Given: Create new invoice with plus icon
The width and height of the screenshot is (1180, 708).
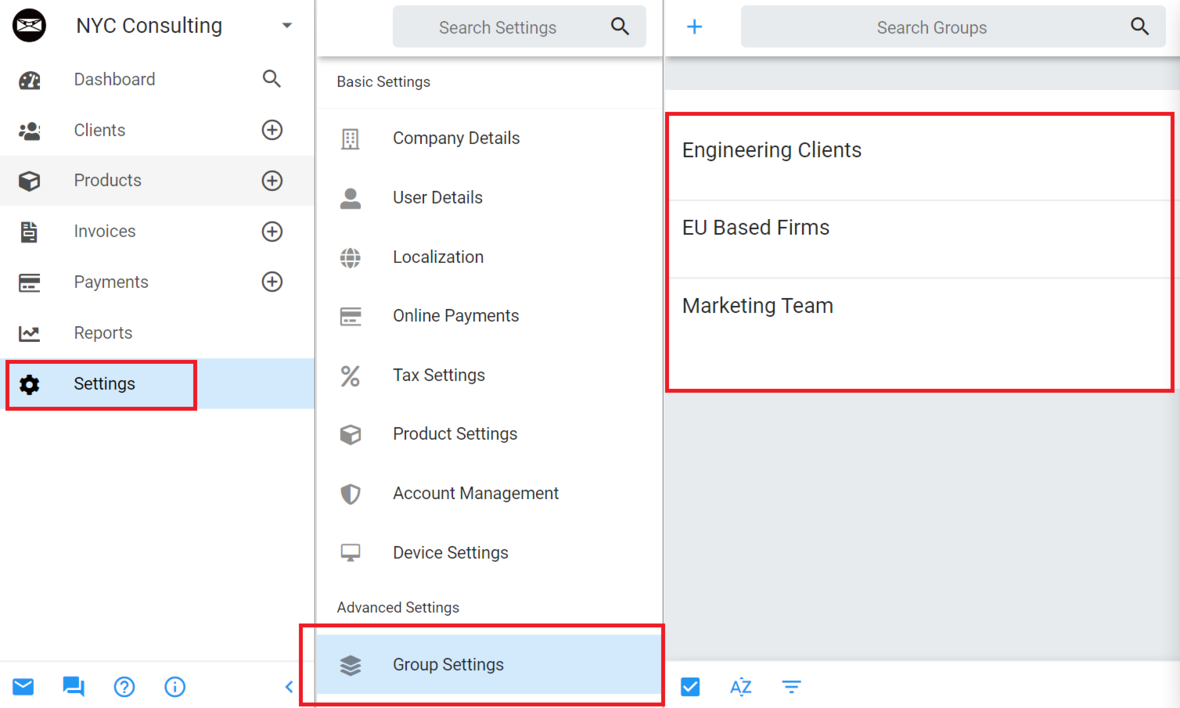Looking at the screenshot, I should pos(272,232).
